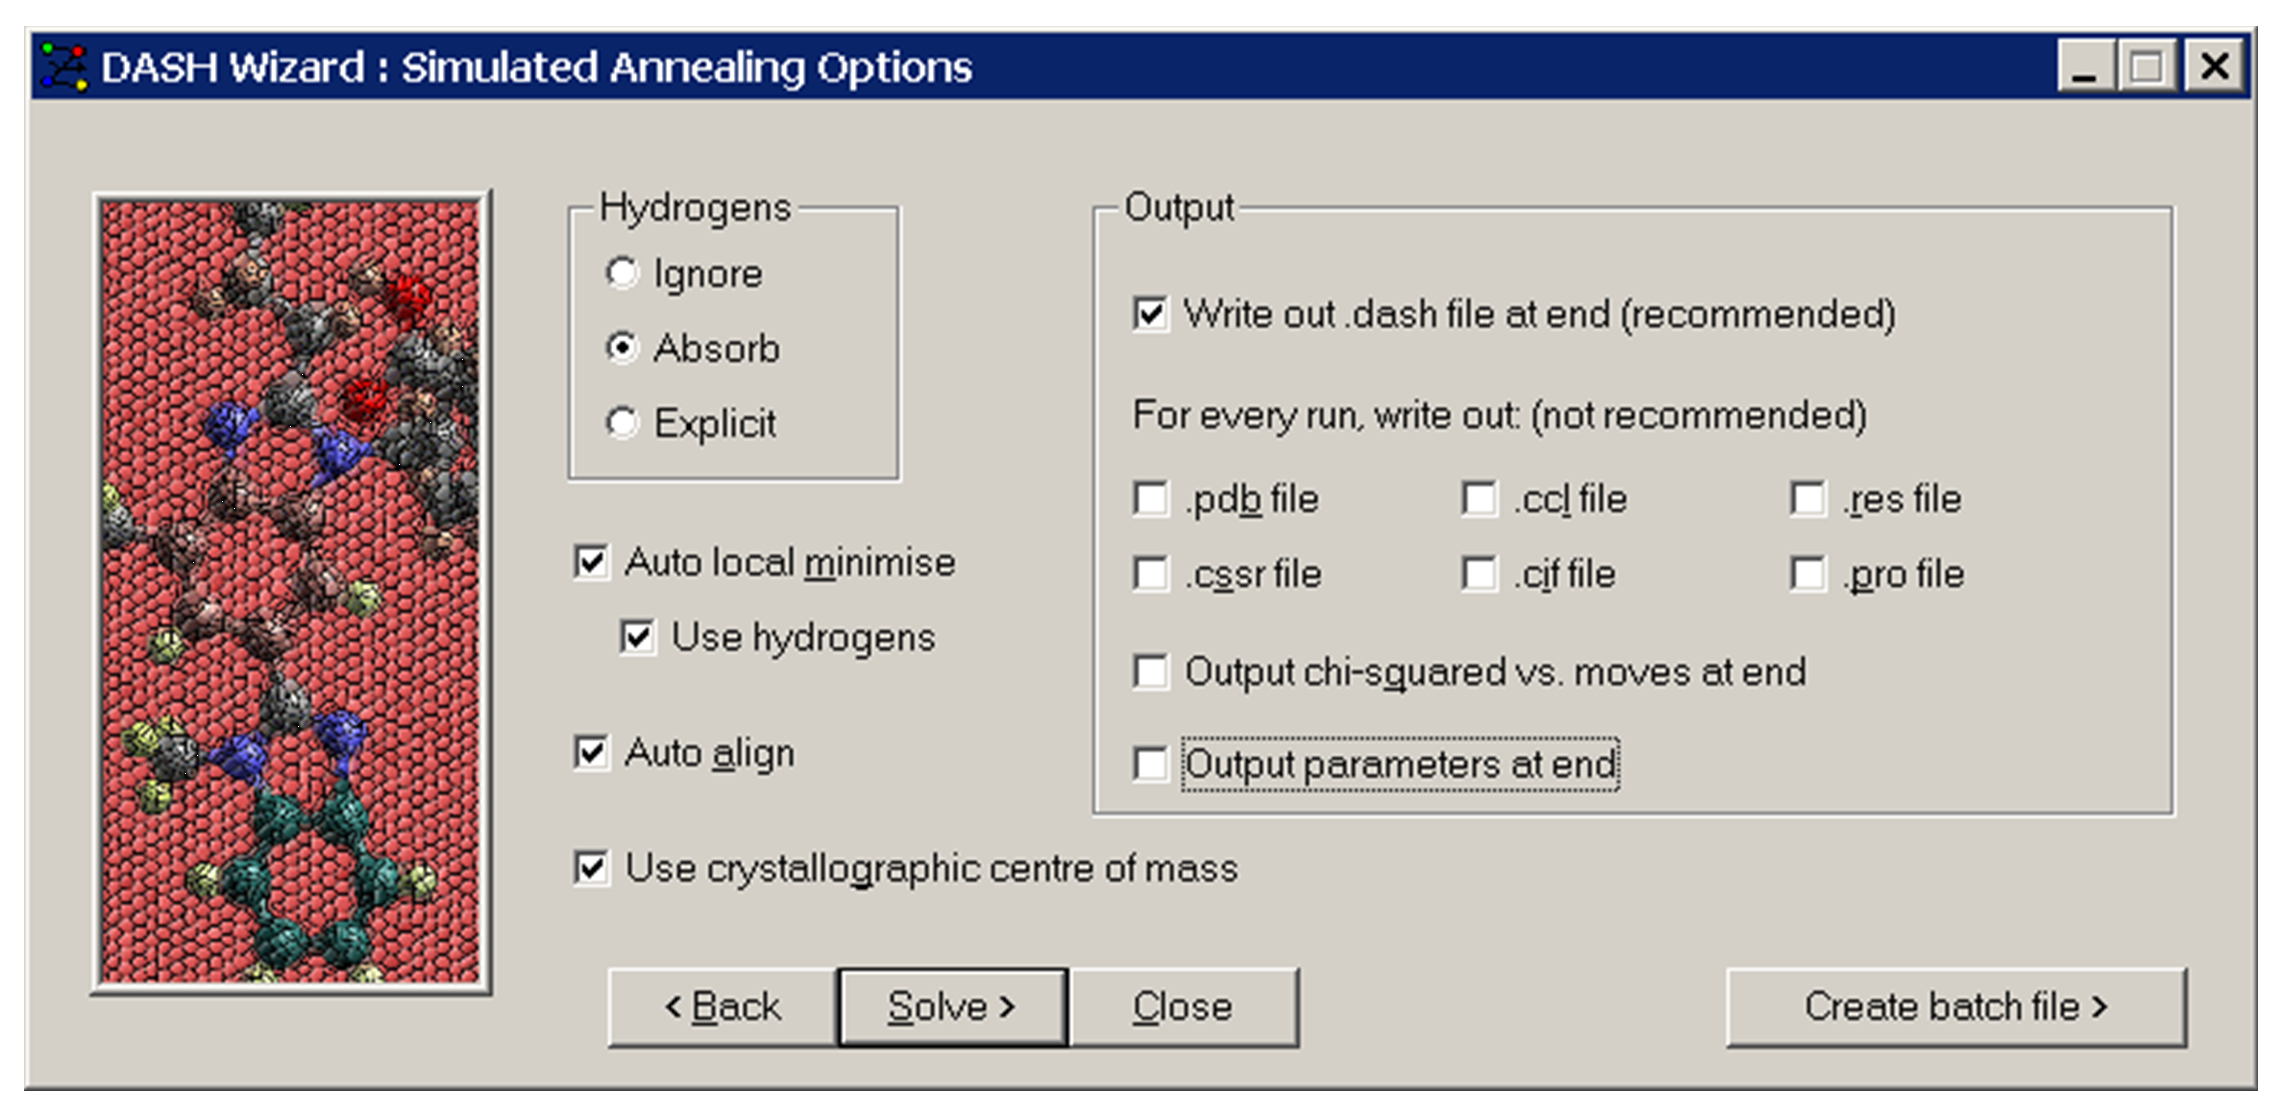Click the DASH application icon in title bar

[x=64, y=67]
